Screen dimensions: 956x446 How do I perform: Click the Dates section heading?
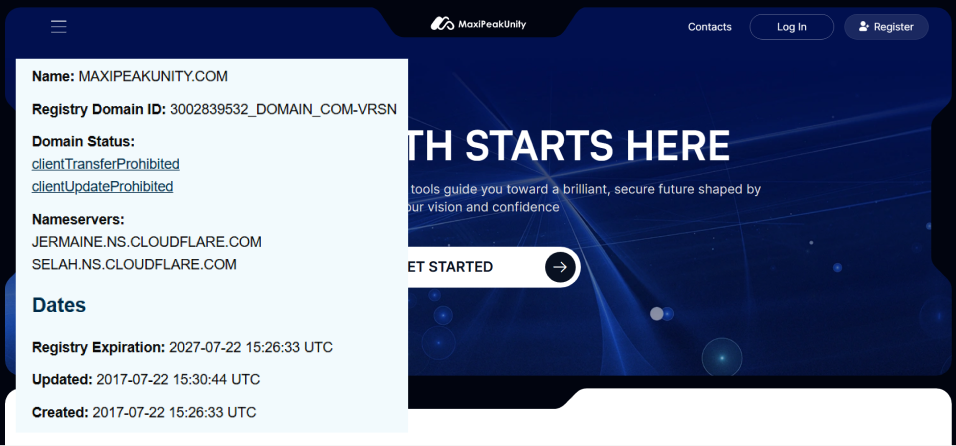59,305
